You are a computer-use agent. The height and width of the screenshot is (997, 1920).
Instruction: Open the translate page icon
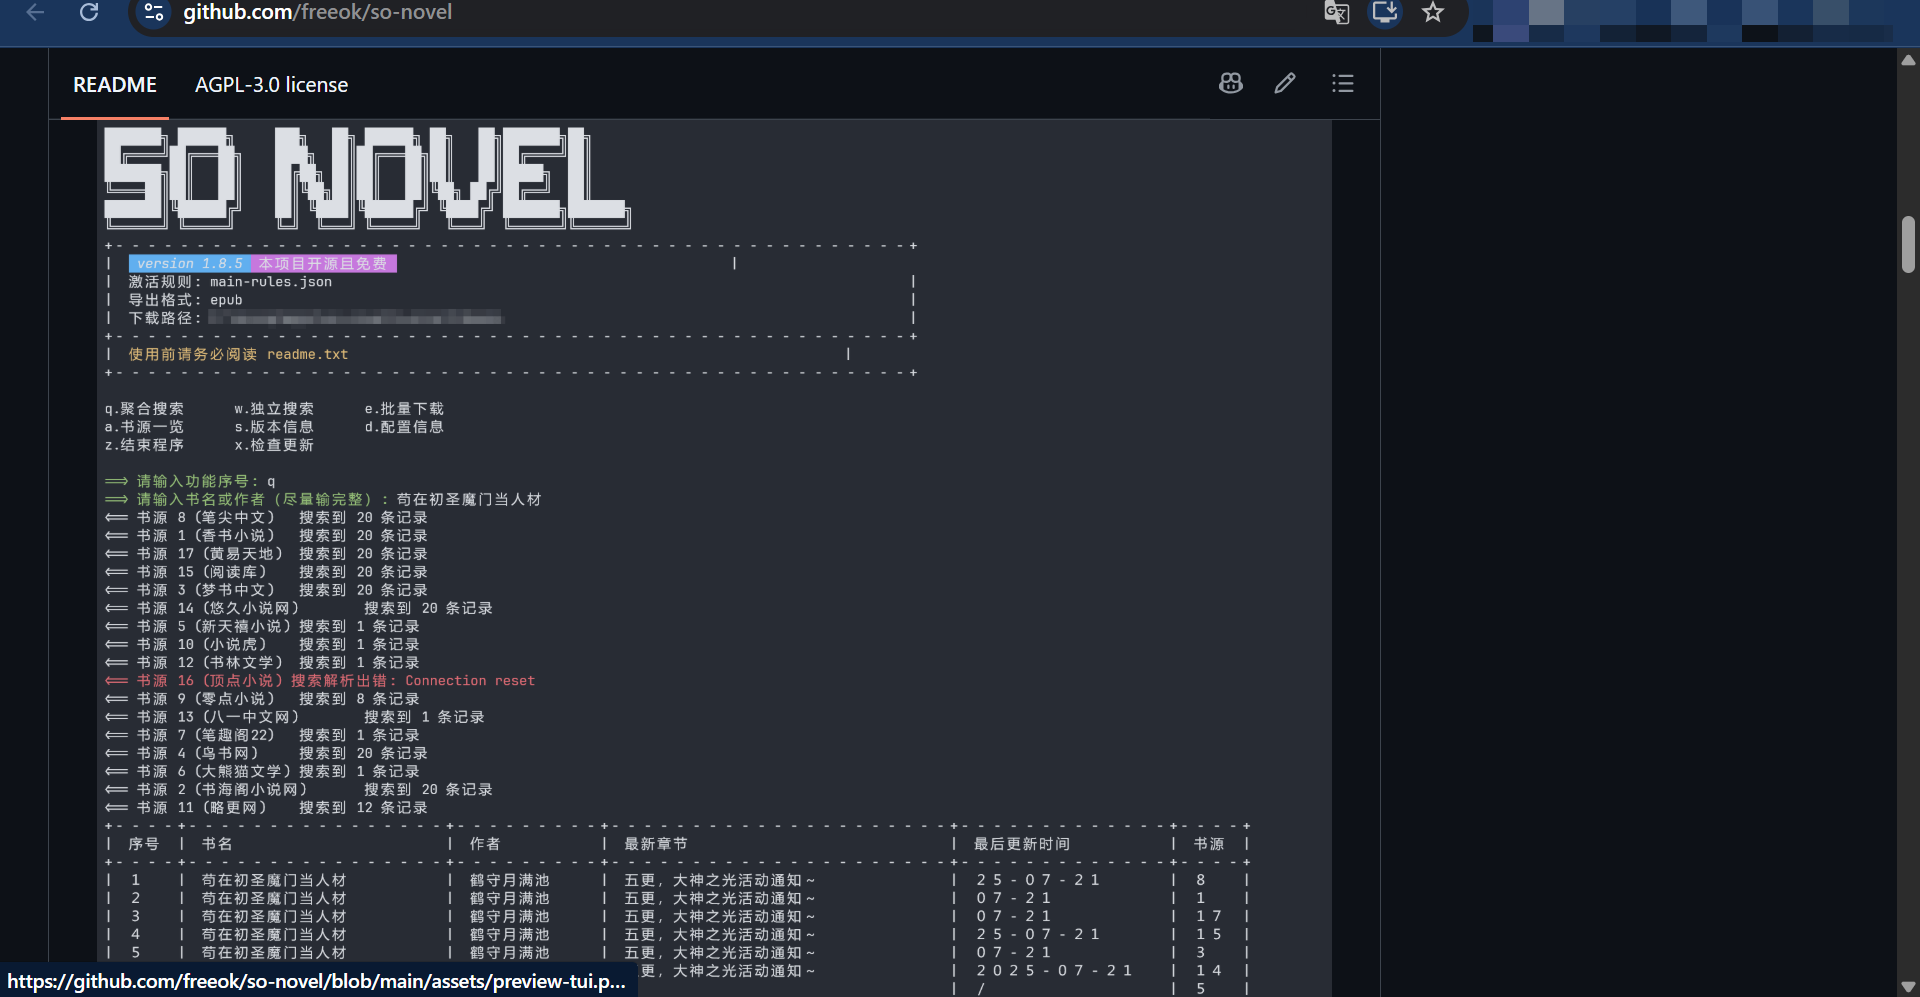click(x=1336, y=13)
